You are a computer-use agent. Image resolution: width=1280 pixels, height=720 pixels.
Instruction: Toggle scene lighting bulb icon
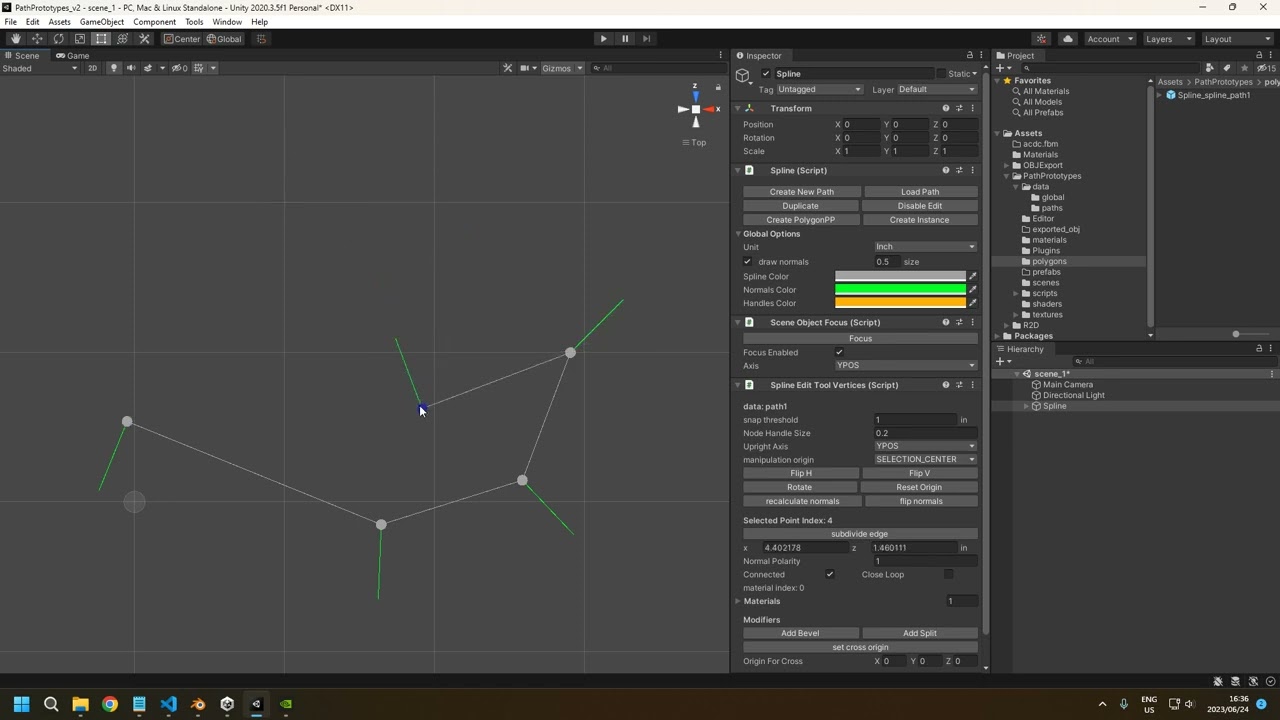(x=114, y=68)
